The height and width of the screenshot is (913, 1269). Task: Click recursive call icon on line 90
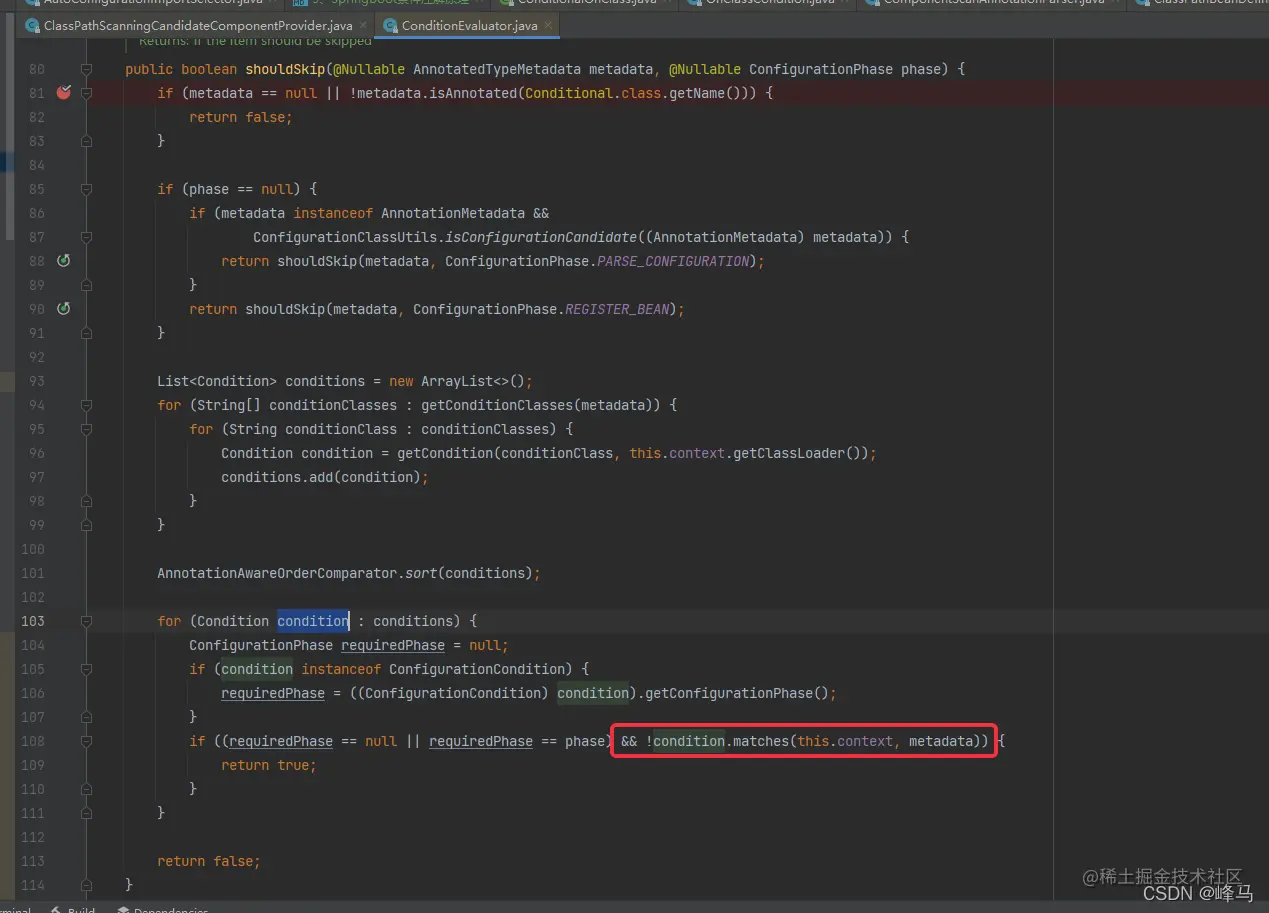point(64,309)
